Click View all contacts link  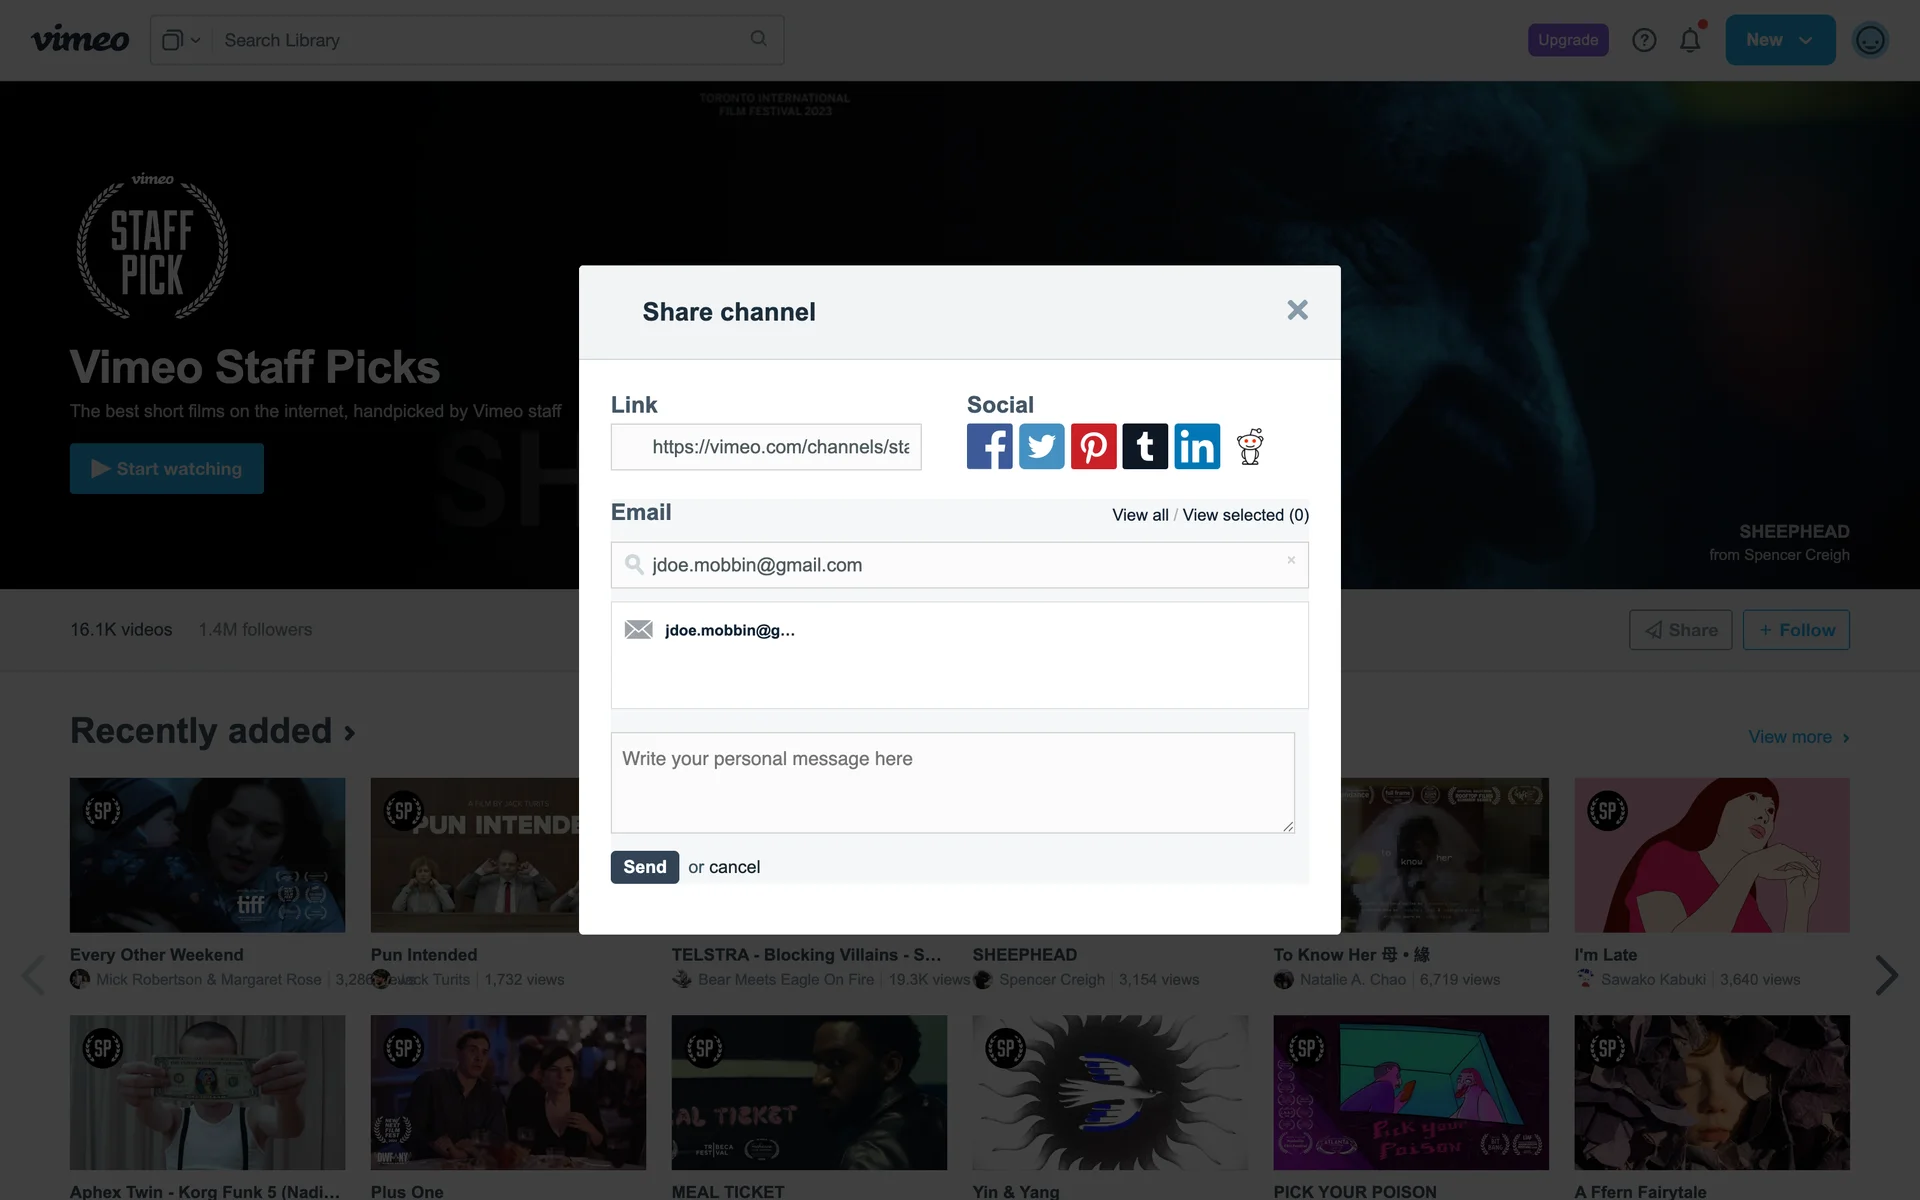click(1140, 515)
